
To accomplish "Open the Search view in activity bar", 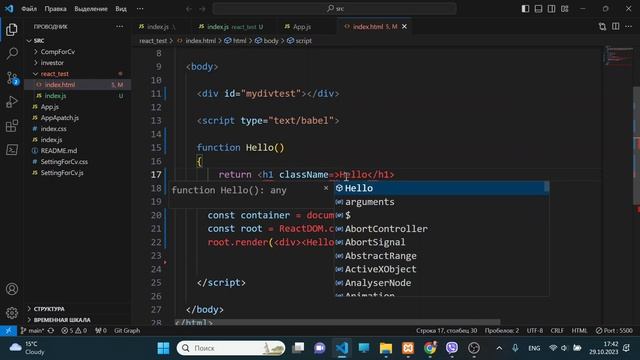I will [x=12, y=53].
